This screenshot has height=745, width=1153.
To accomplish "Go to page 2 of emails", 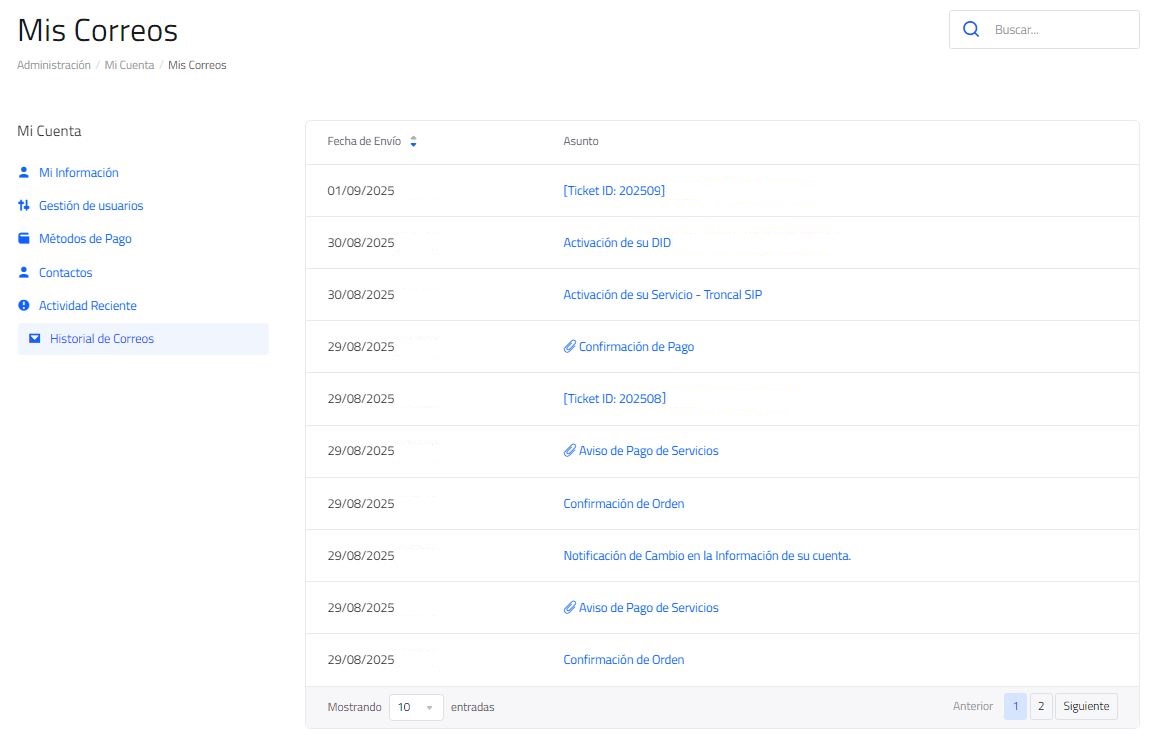I will (1040, 706).
